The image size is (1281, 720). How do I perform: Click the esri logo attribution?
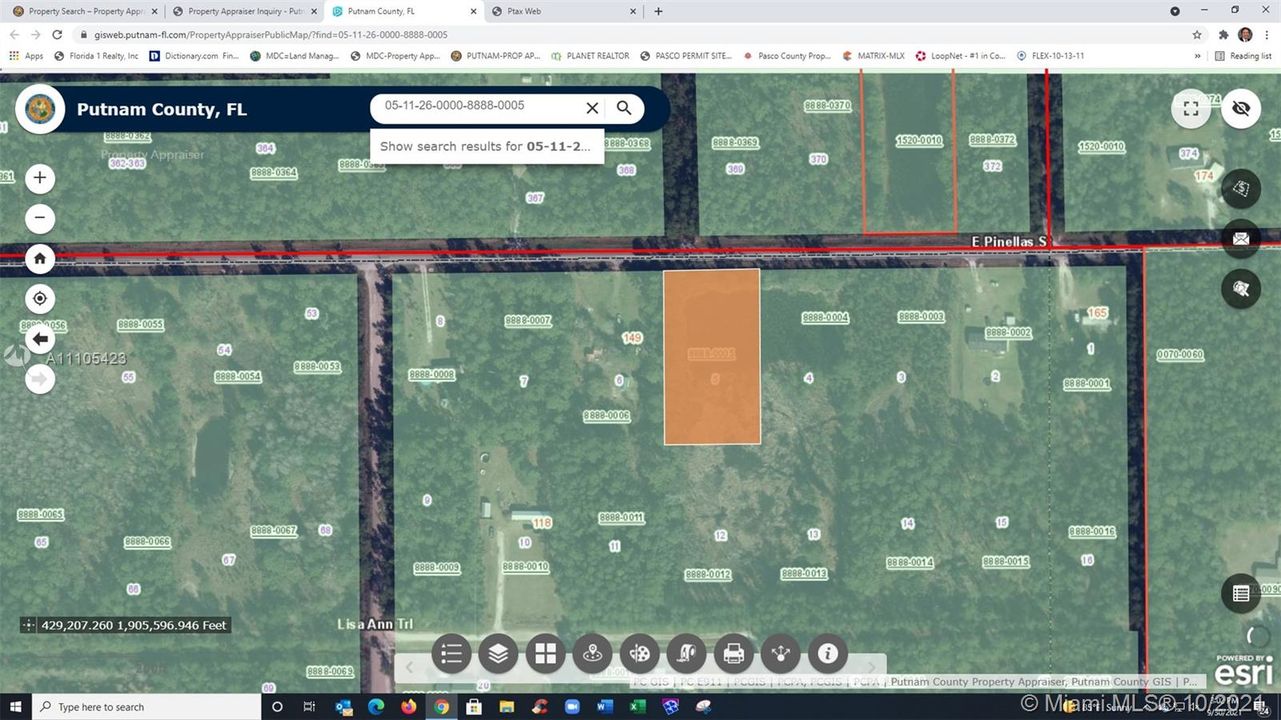(1243, 673)
